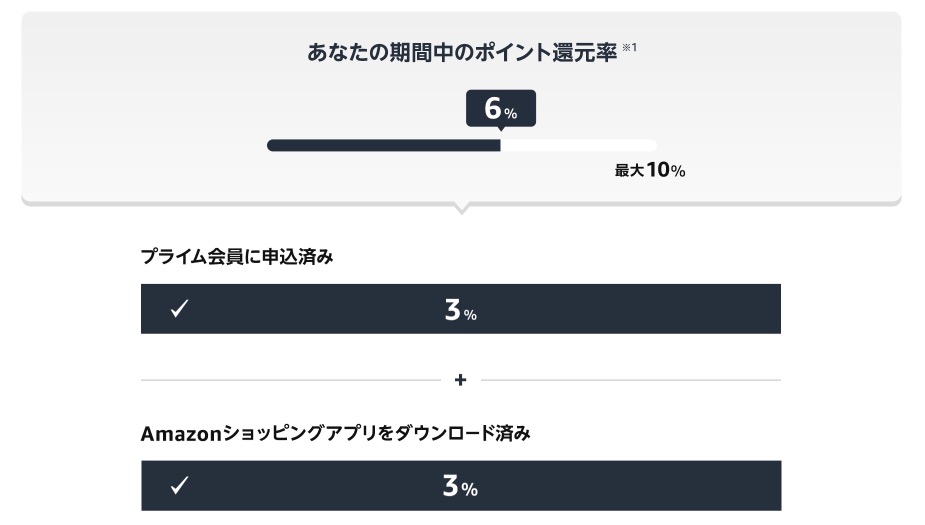Click the ※1 footnote marker

(x=629, y=48)
